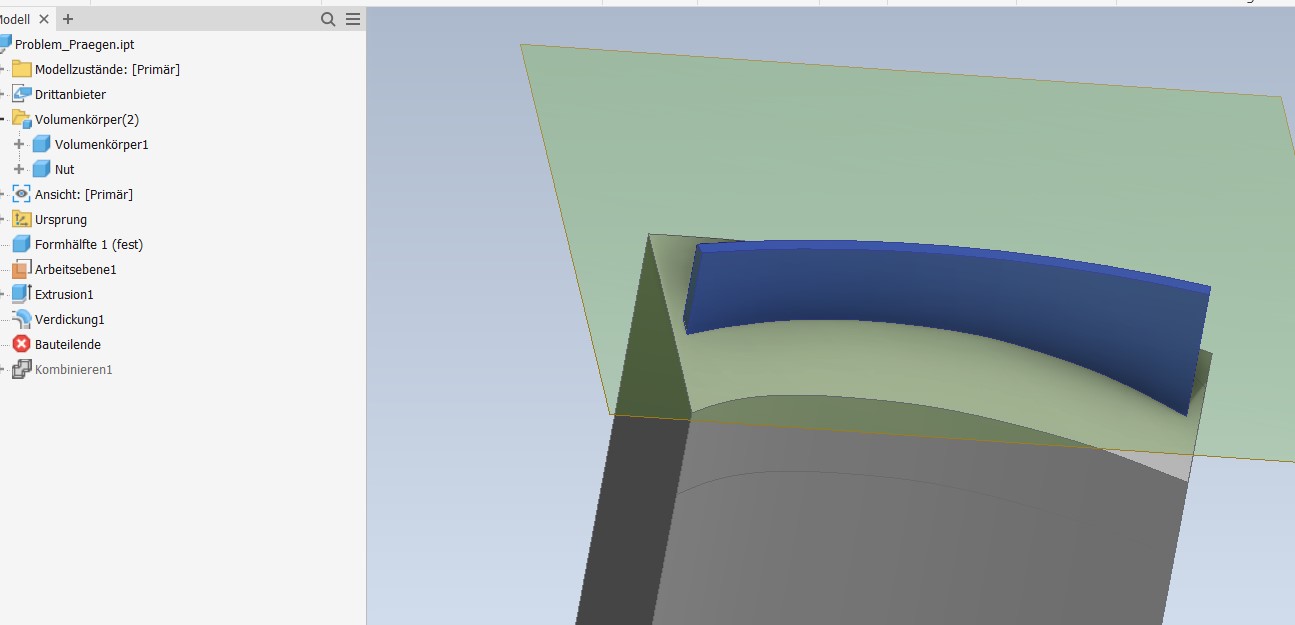Click the Ansicht eye view icon
Screen dimensions: 1295x625
point(22,194)
